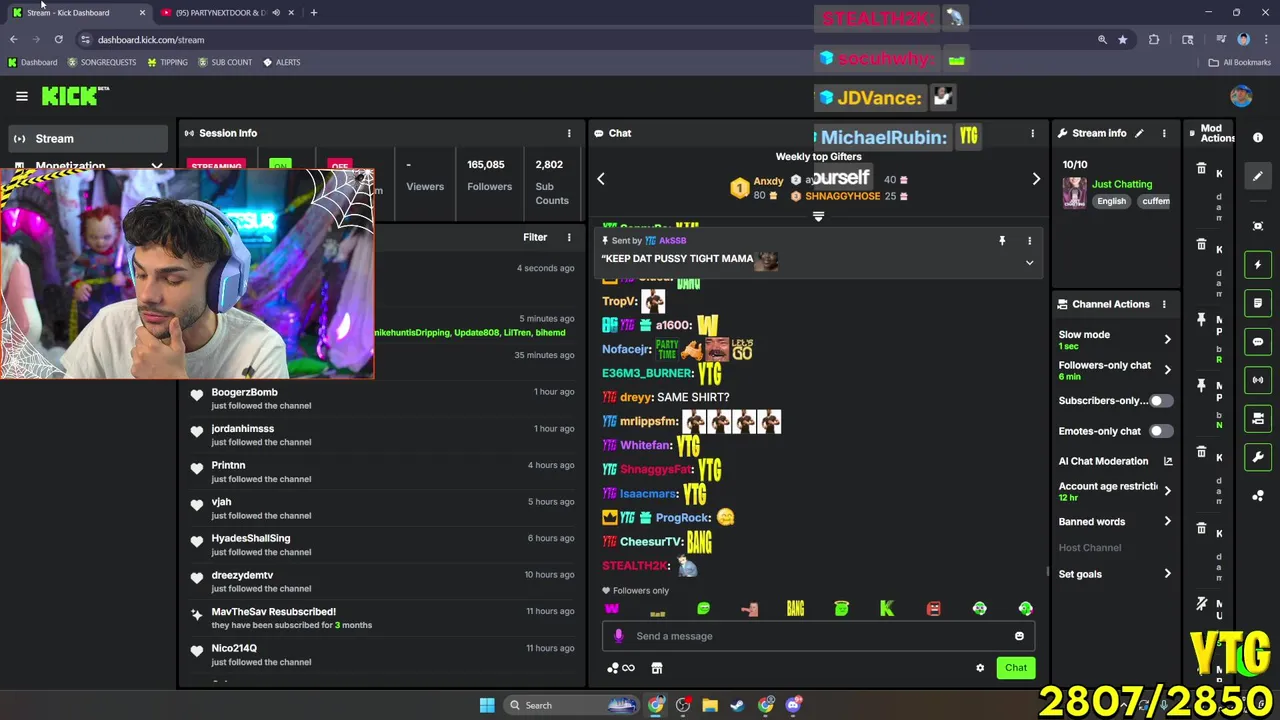Open the activity feed Filter
Viewport: 1280px width, 720px height.
(535, 238)
